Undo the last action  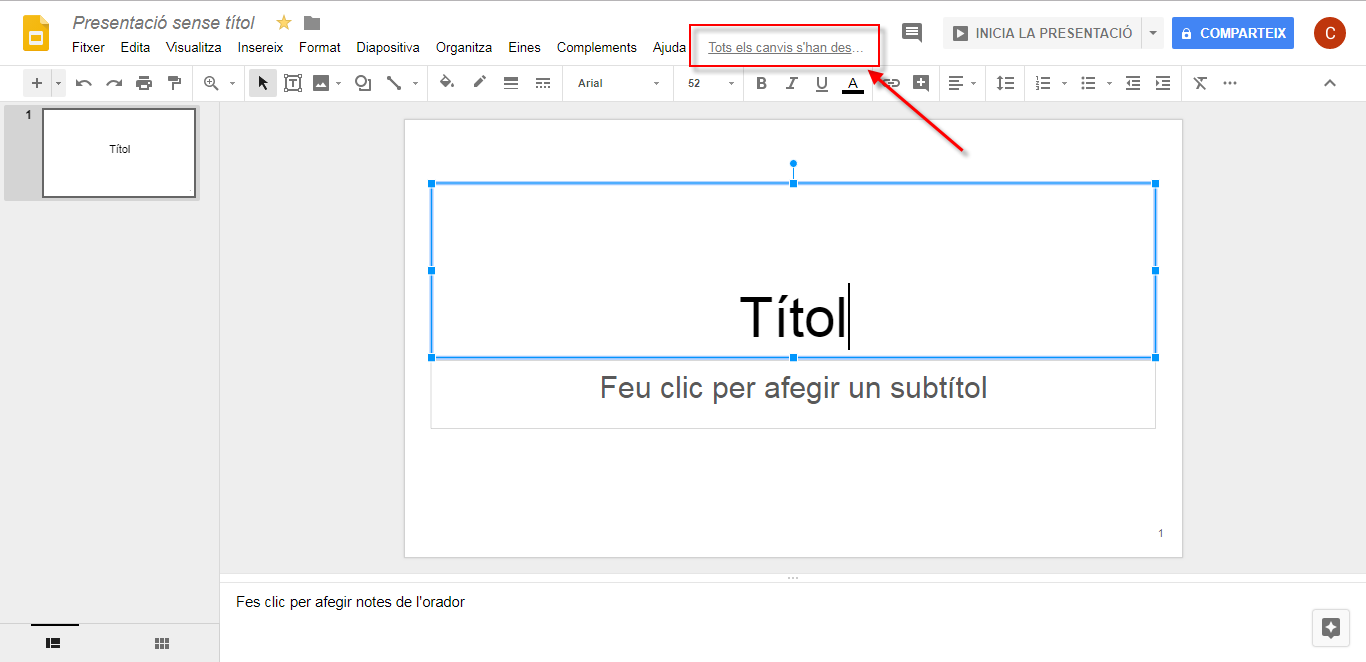tap(84, 83)
